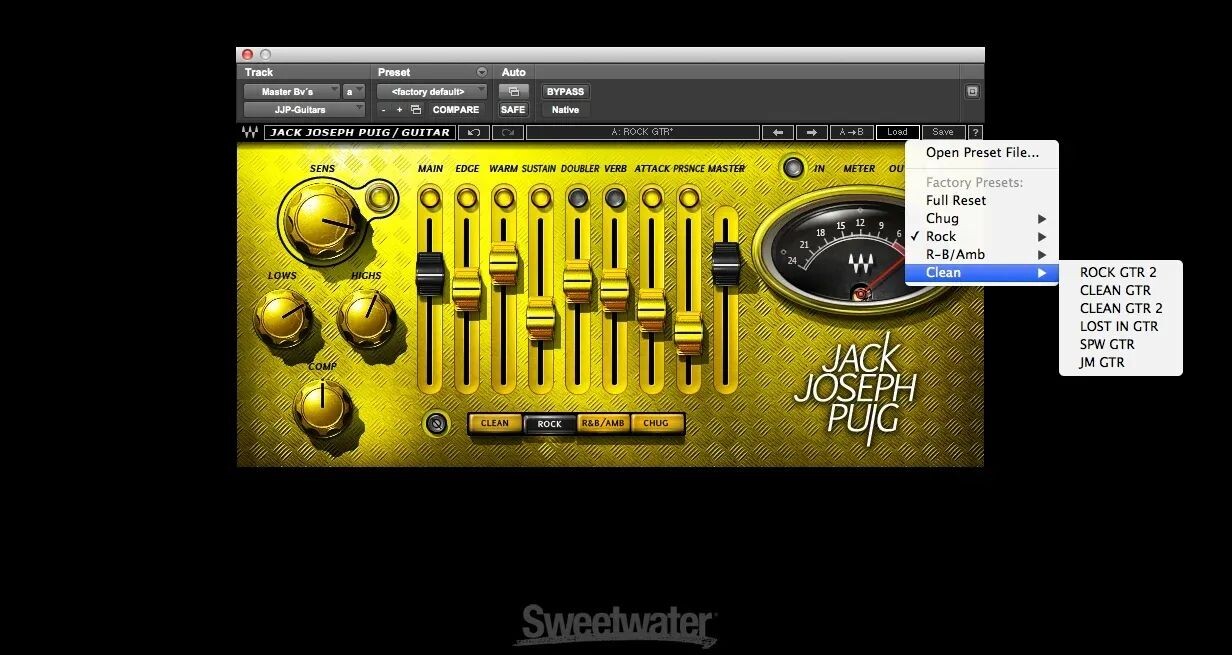
Task: Click the SUSTAIN fader handle
Action: coord(541,318)
